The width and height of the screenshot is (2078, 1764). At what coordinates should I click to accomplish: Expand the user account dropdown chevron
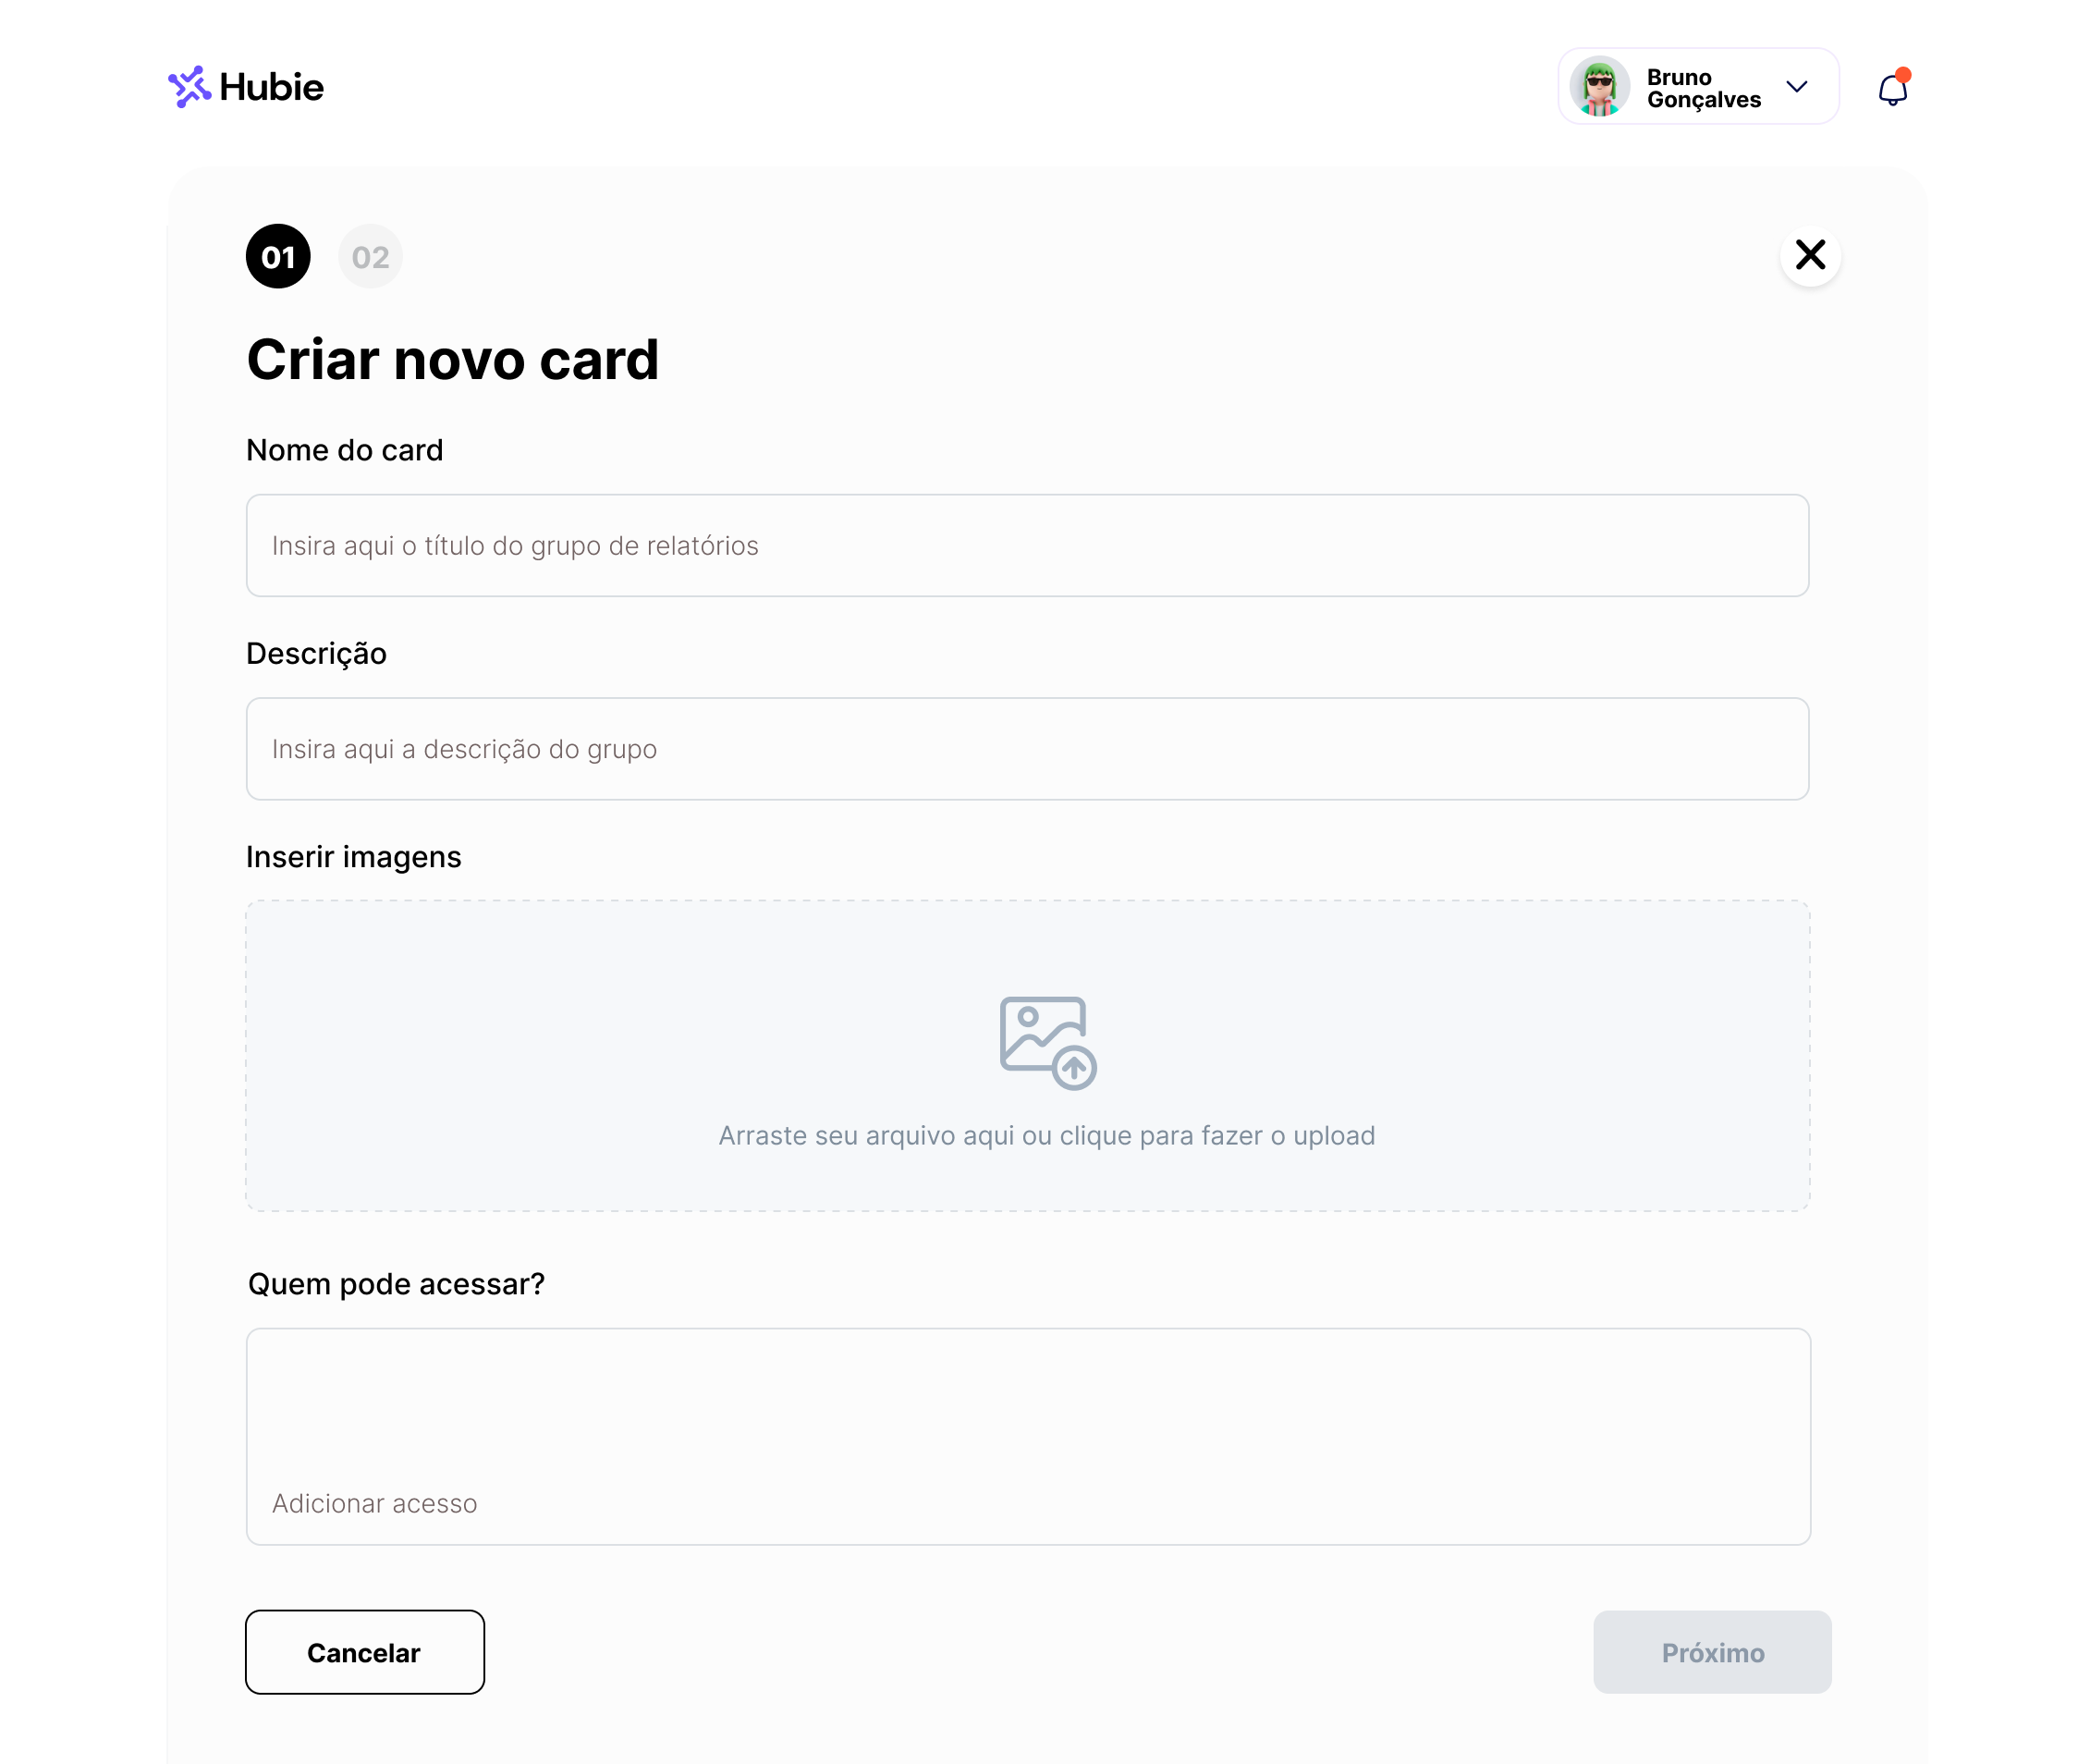tap(1797, 87)
